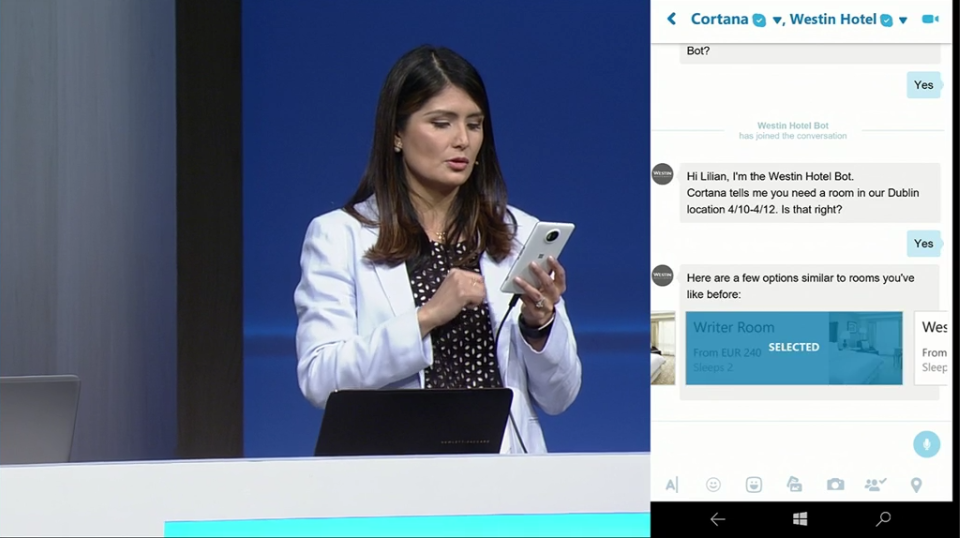Go back using the chat header arrow
Screen dimensions: 960x539
click(672, 19)
